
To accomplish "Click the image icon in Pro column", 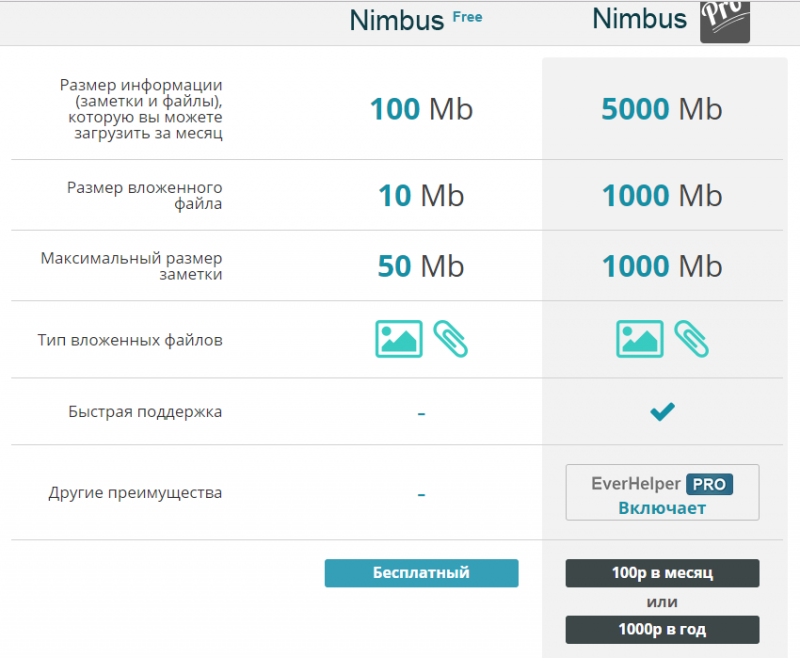I will 640,339.
